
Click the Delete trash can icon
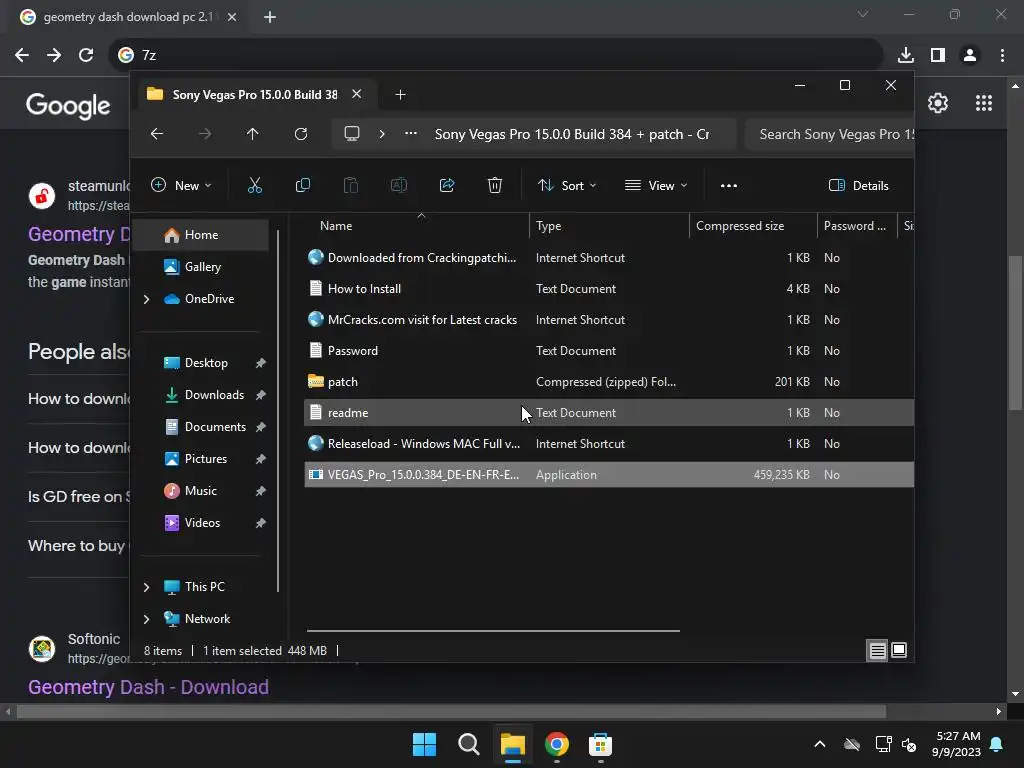click(x=495, y=185)
